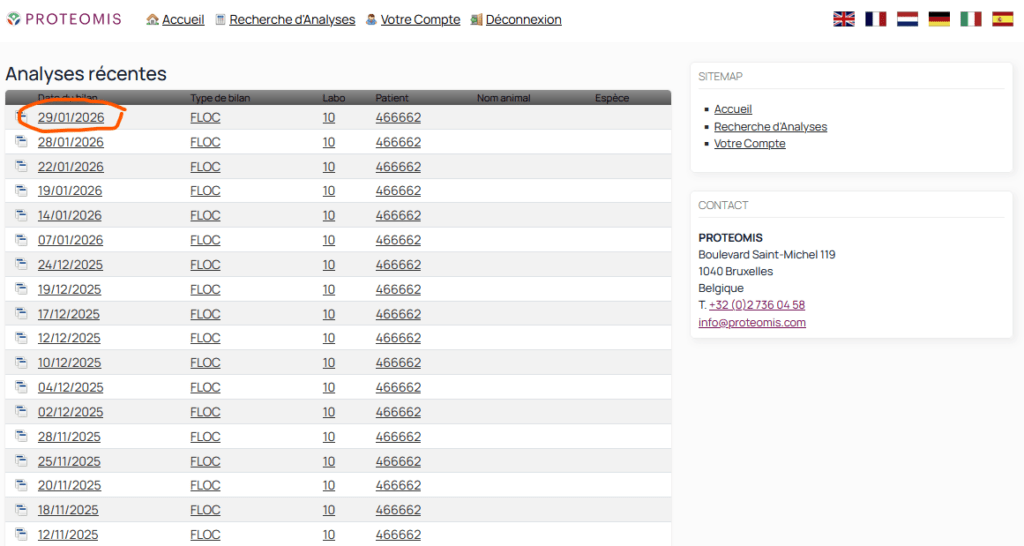Select the Italian flag icon
Viewport: 1024px width, 546px height.
[x=971, y=19]
